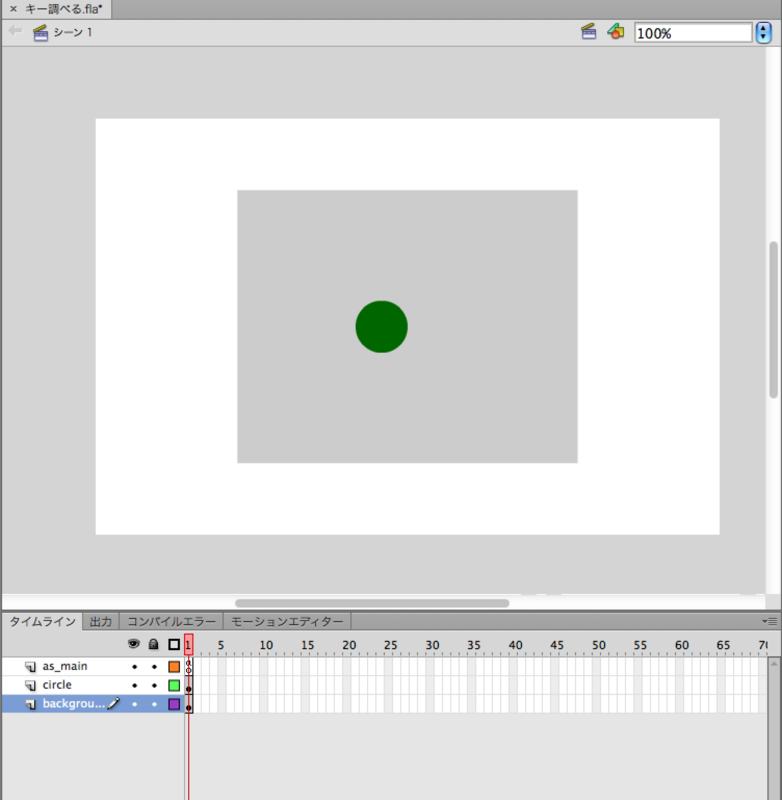This screenshot has width=782, height=800.
Task: Select the as_main layer
Action: pyautogui.click(x=65, y=666)
